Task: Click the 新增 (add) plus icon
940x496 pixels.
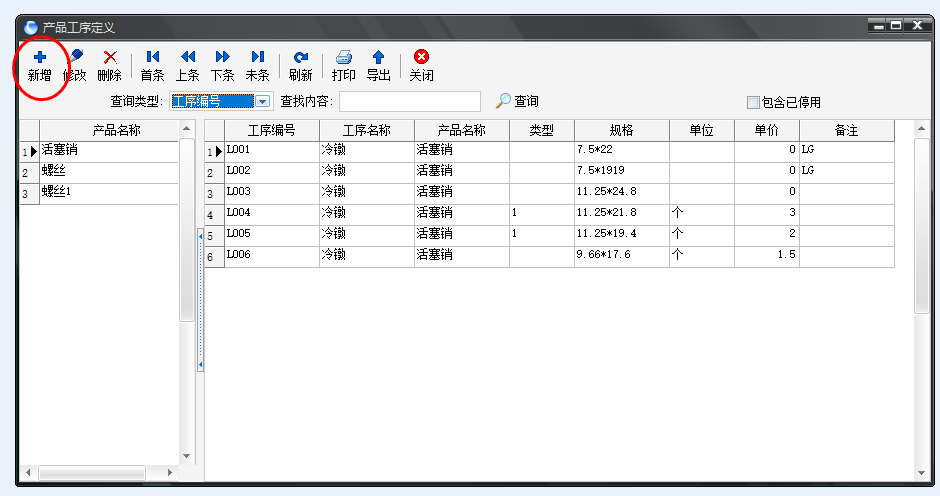Action: 40,57
